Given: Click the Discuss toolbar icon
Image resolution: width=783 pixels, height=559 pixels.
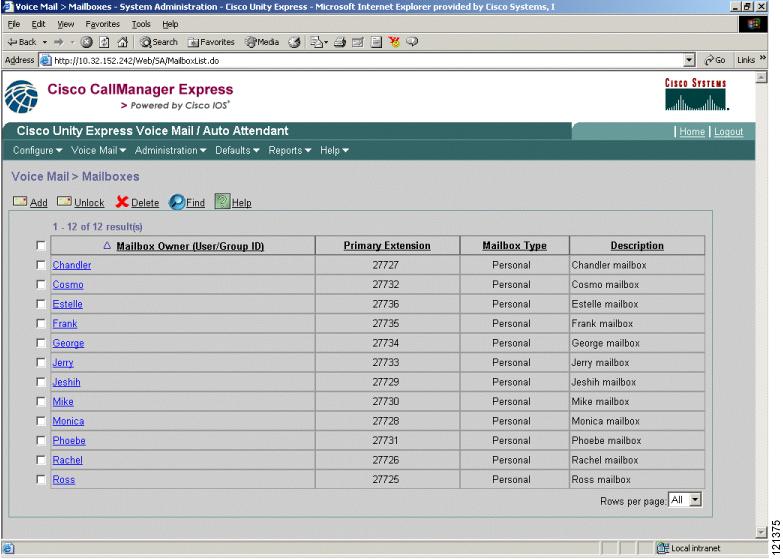Looking at the screenshot, I should [x=376, y=42].
